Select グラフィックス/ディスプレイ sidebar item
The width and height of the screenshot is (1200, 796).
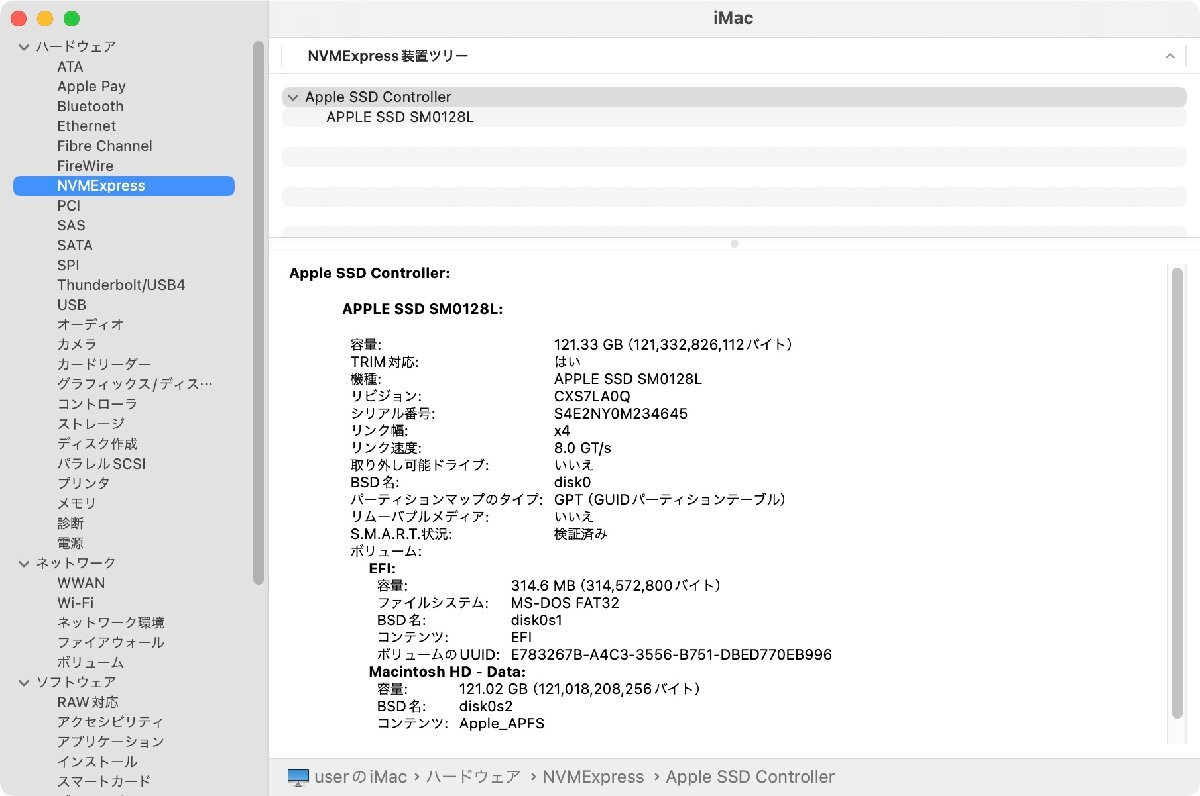pos(134,384)
